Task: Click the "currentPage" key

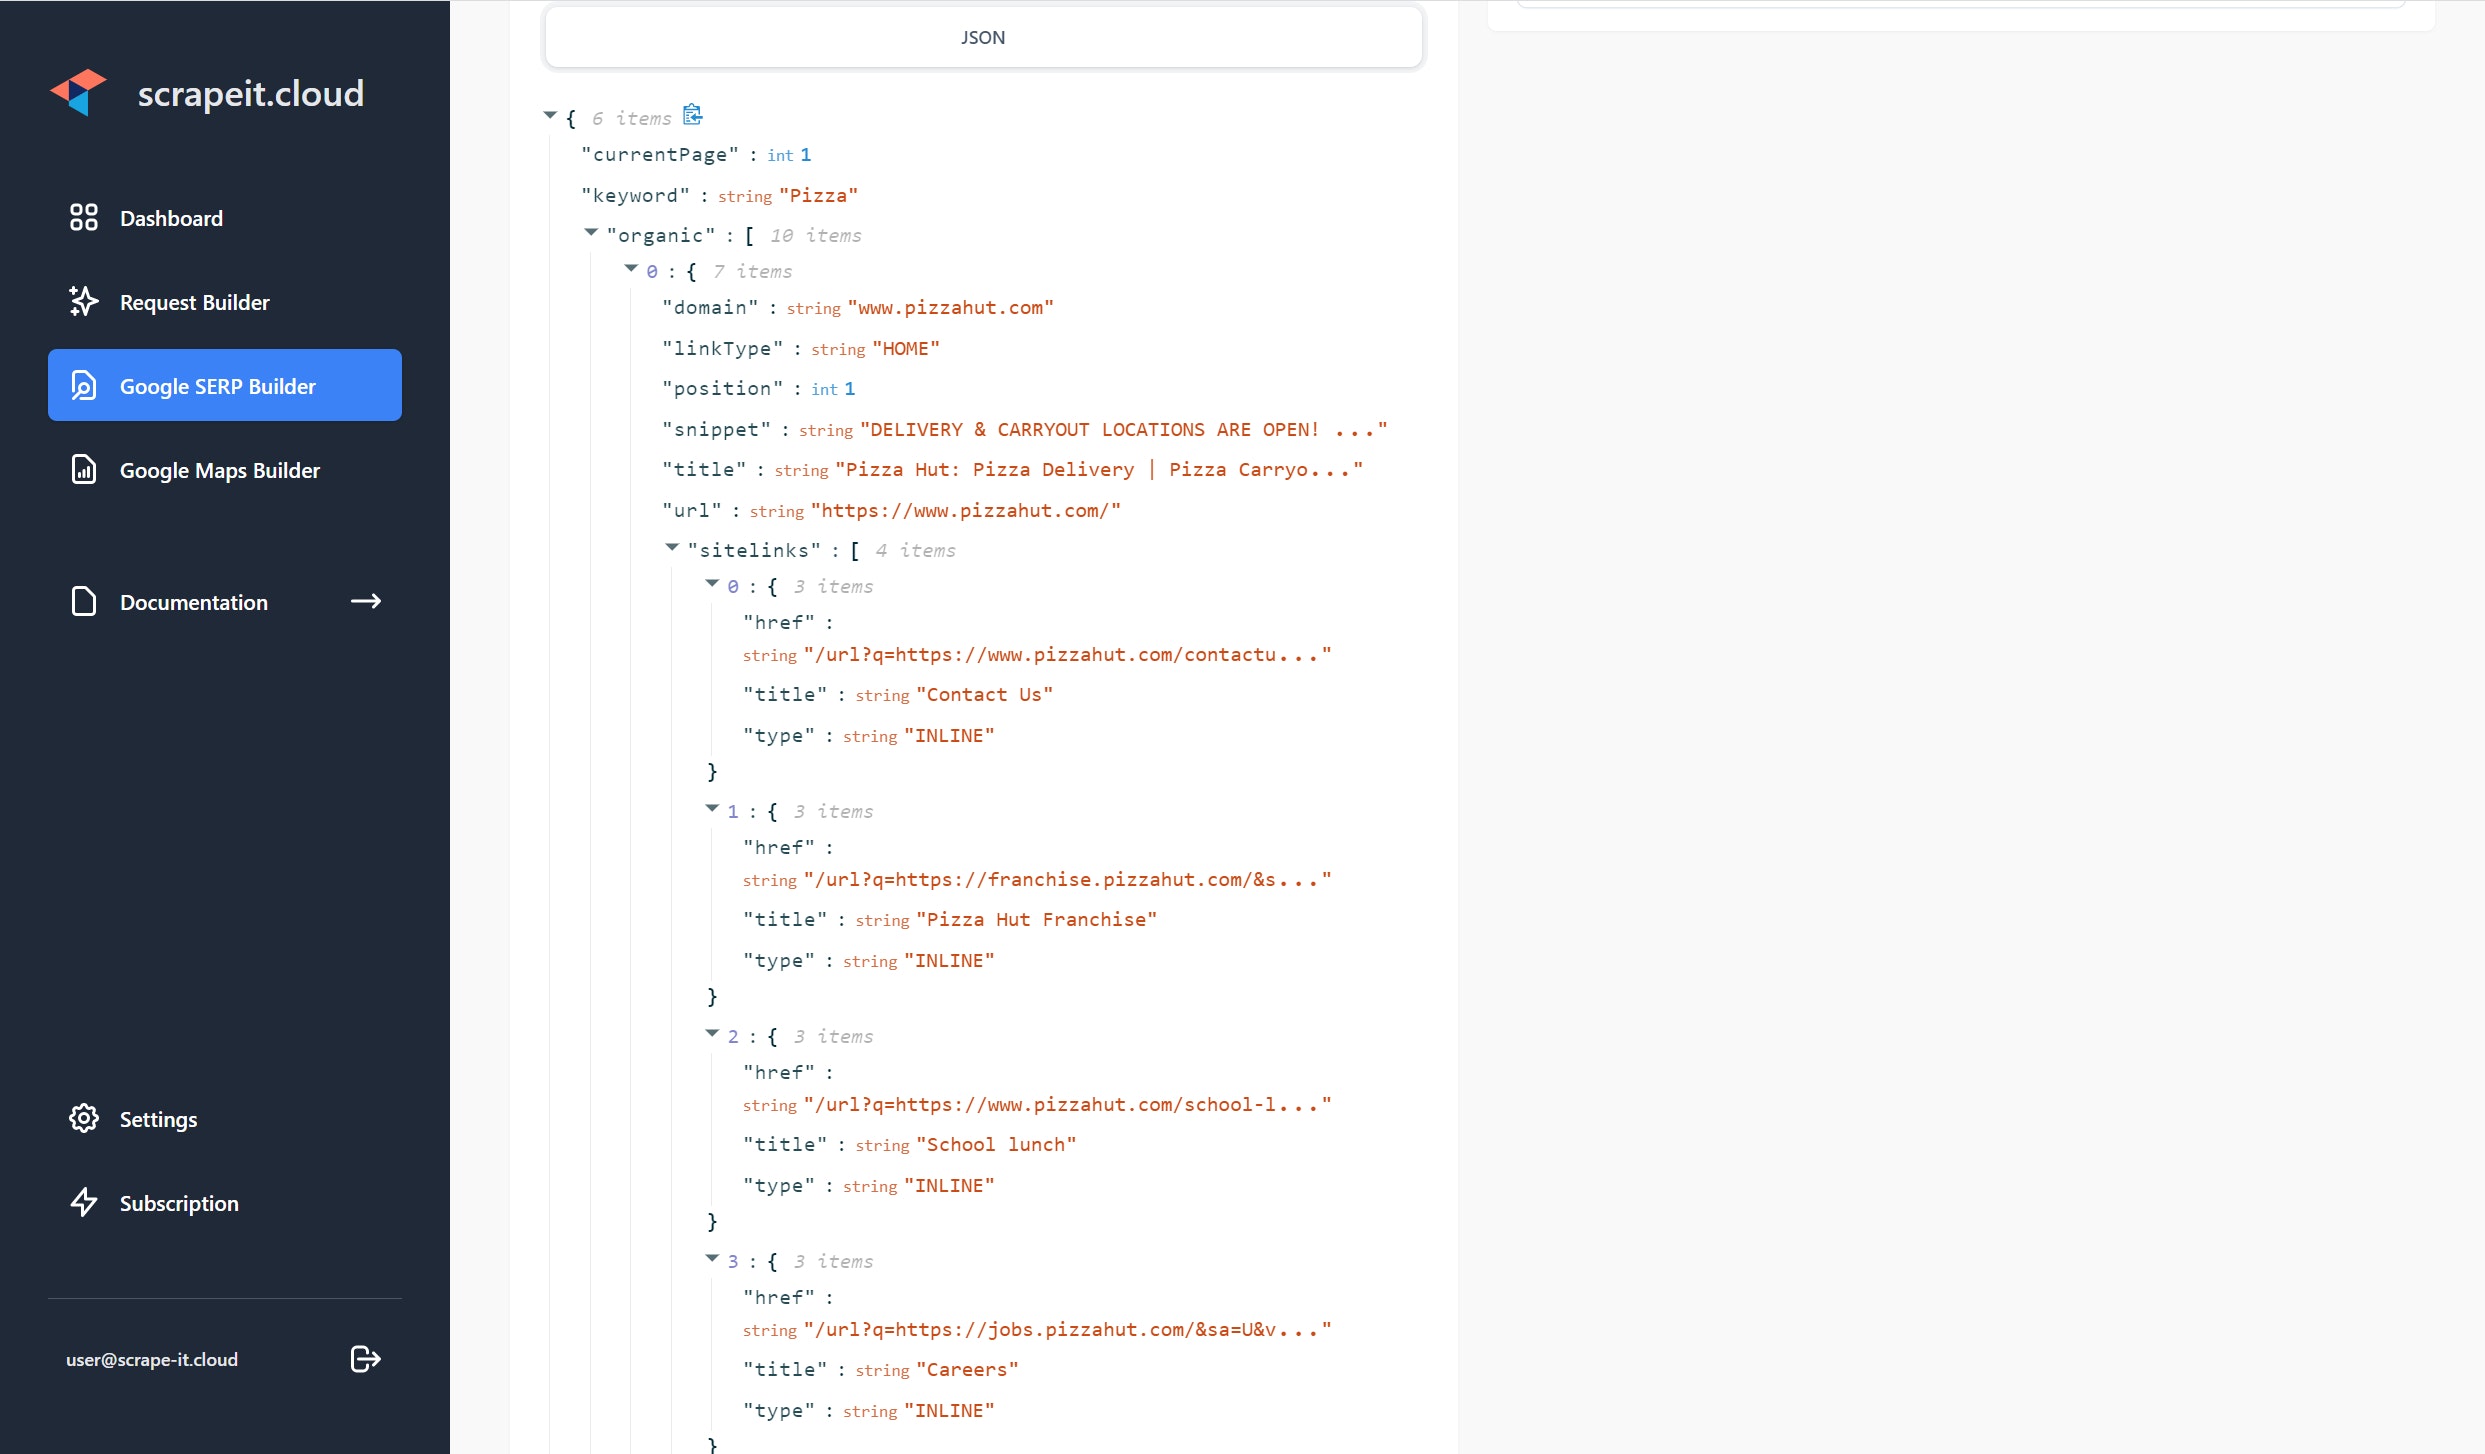Action: (x=660, y=154)
